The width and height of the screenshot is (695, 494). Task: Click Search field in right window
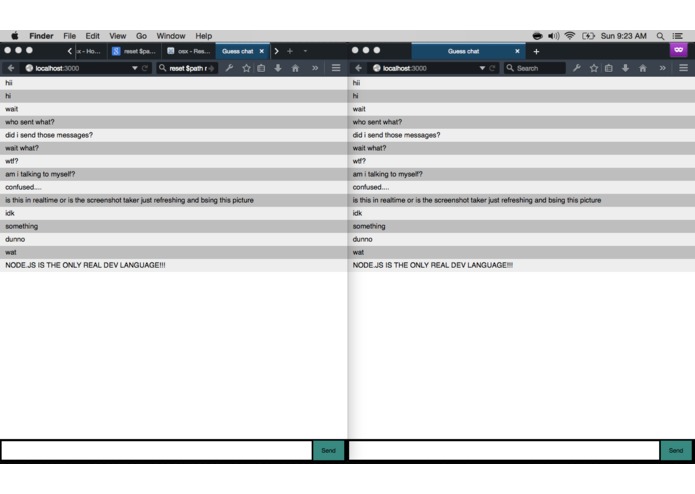coord(535,68)
